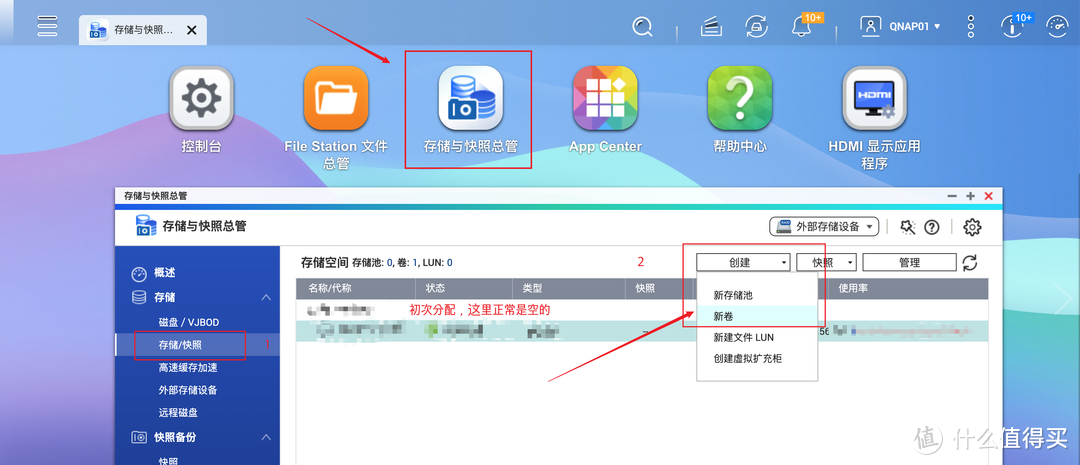Viewport: 1080px width, 465px height.
Task: Open 外部存储设备 sidebar item
Action: click(188, 390)
